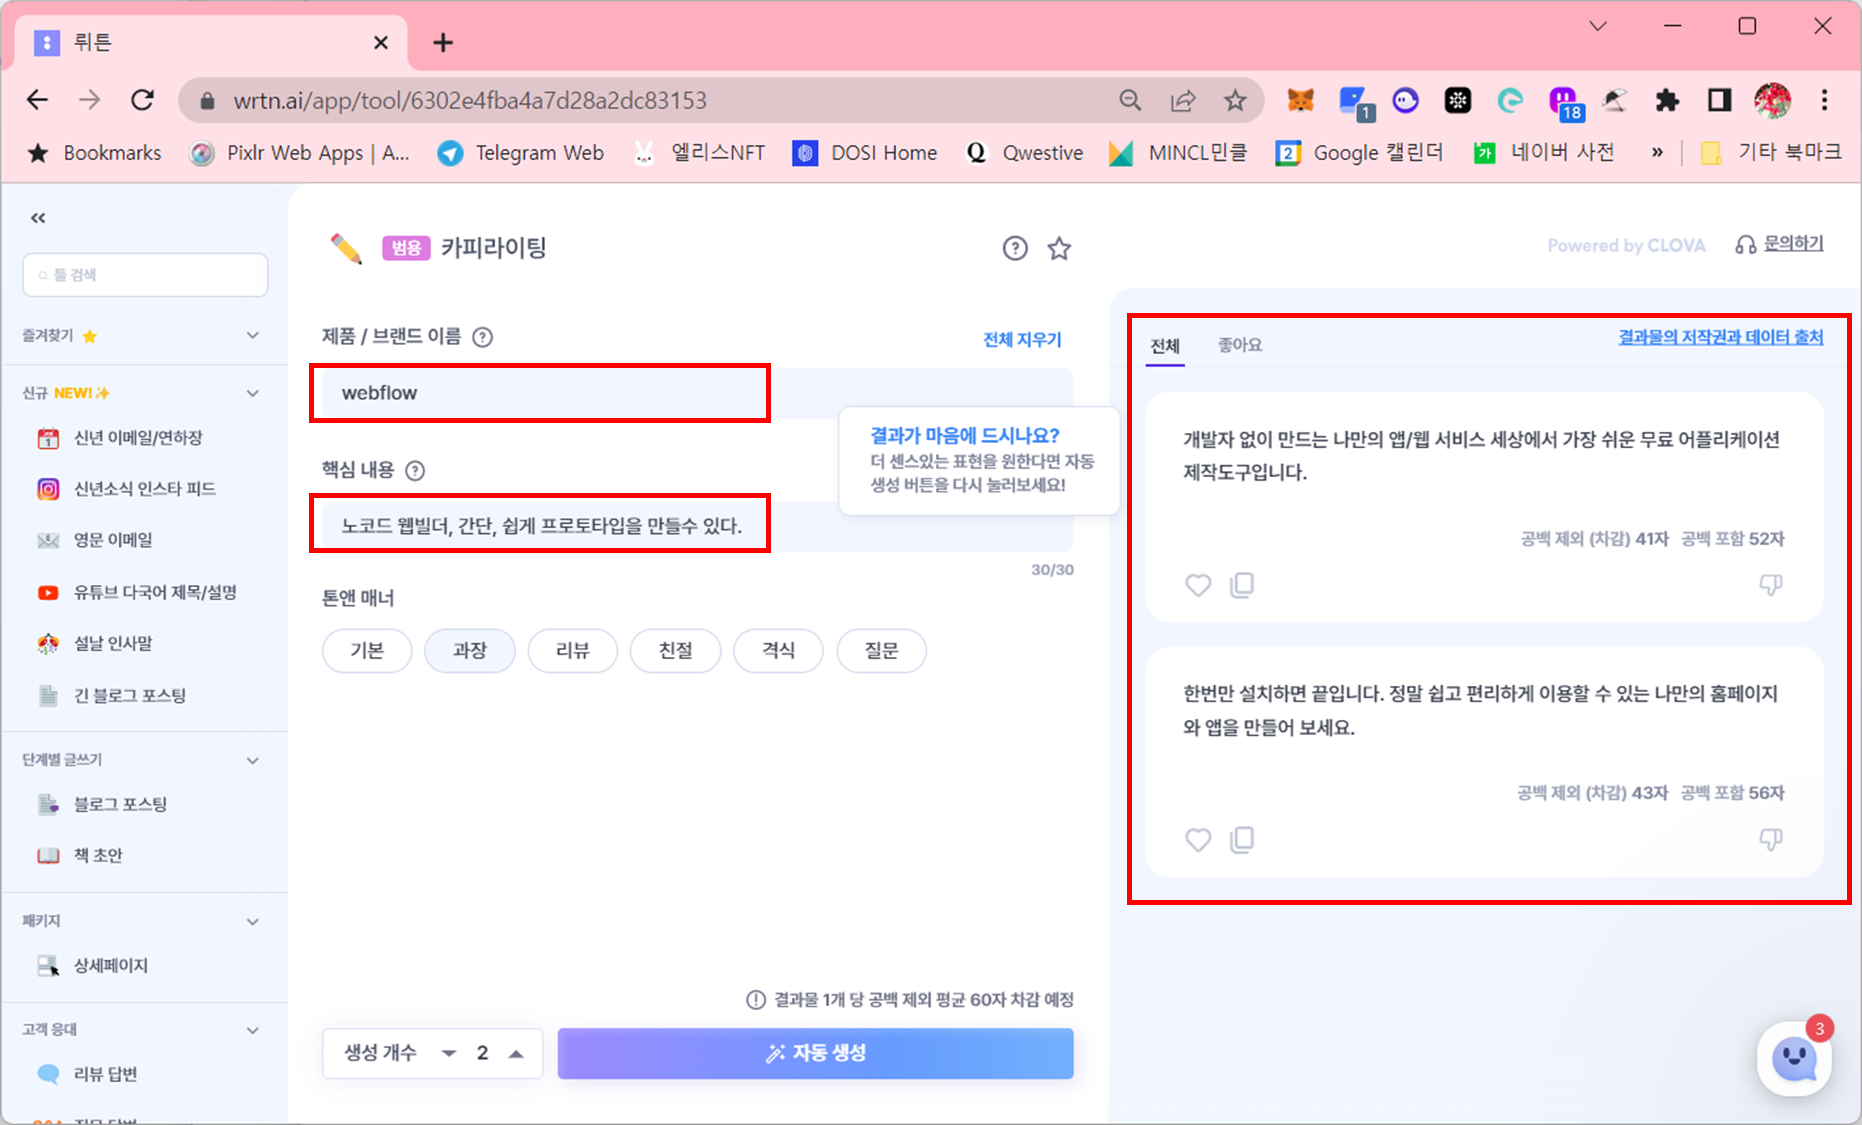Like the second result with heart icon

1198,839
